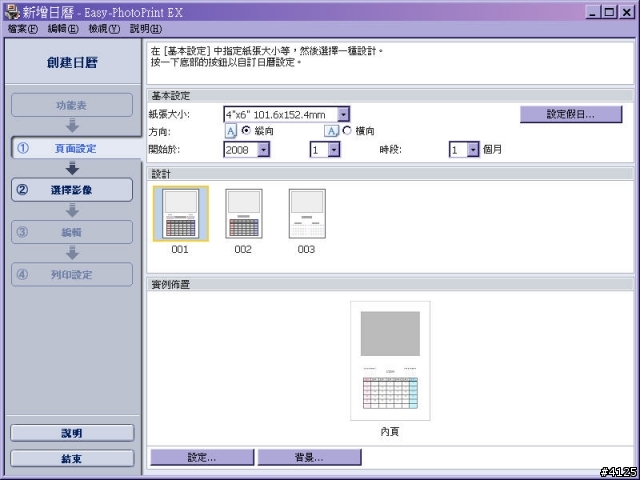
Task: Select step 1 頁面設定 tab
Action: [x=76, y=148]
